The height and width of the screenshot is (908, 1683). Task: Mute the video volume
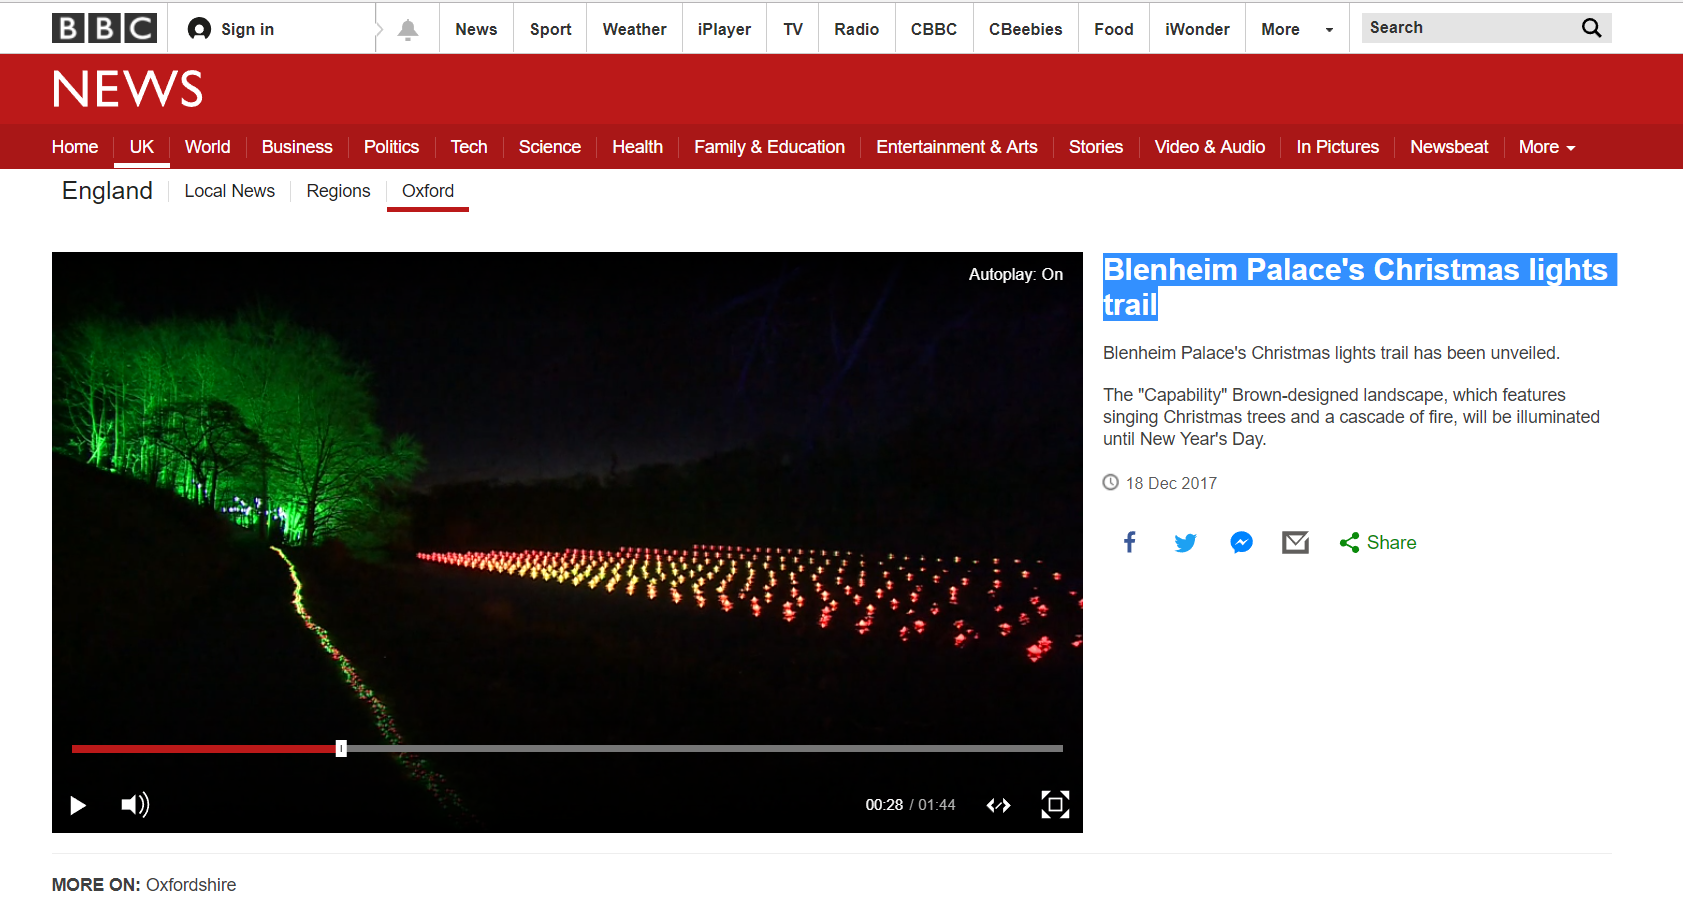[135, 805]
